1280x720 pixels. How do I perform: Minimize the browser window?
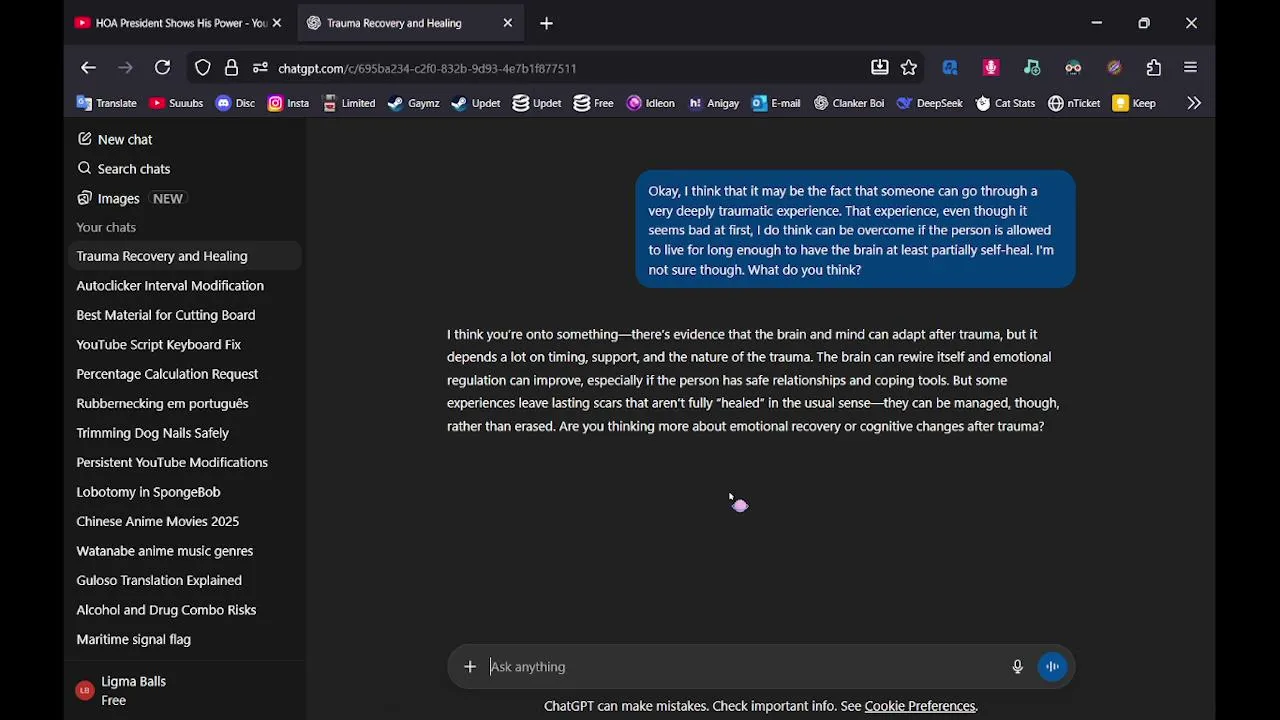1097,23
